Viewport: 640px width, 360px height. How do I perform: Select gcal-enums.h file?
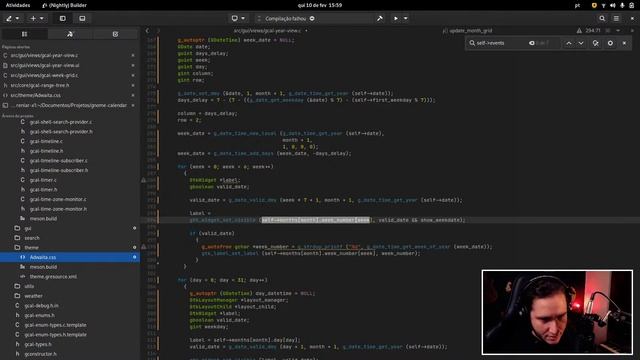click(x=39, y=316)
